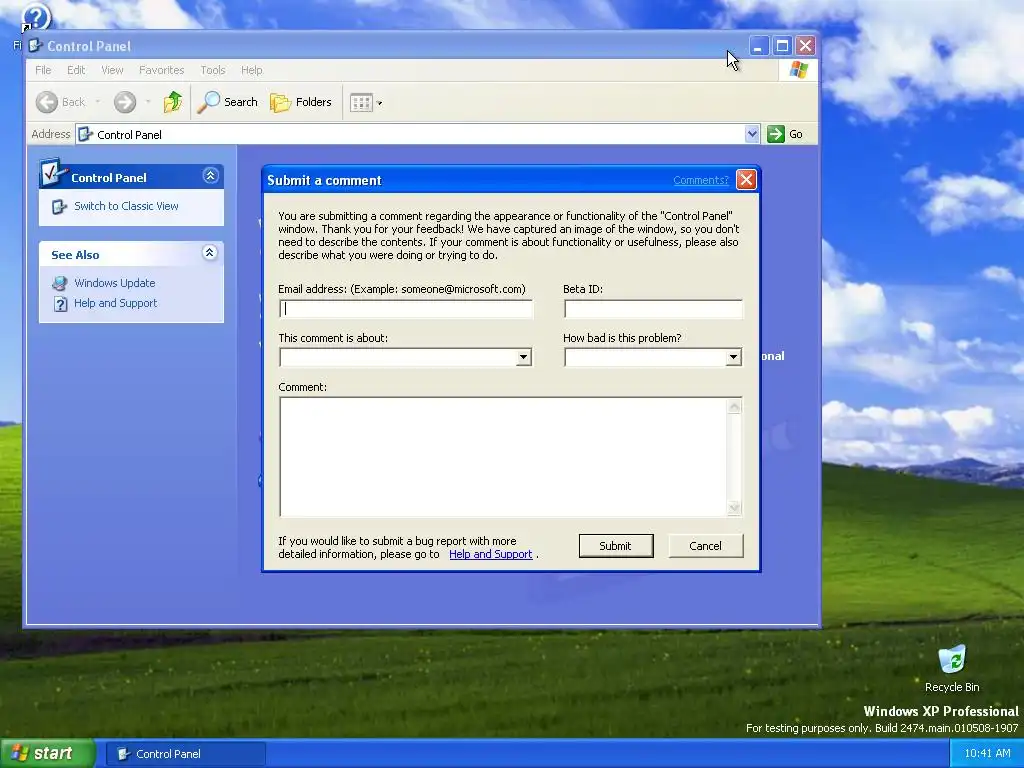Image resolution: width=1024 pixels, height=768 pixels.
Task: Open the 'This comment is about' dropdown
Action: [x=523, y=357]
